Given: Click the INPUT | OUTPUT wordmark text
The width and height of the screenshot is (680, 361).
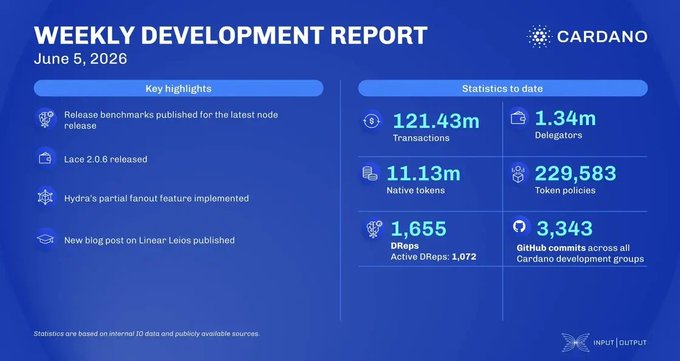Looking at the screenshot, I should tap(620, 343).
